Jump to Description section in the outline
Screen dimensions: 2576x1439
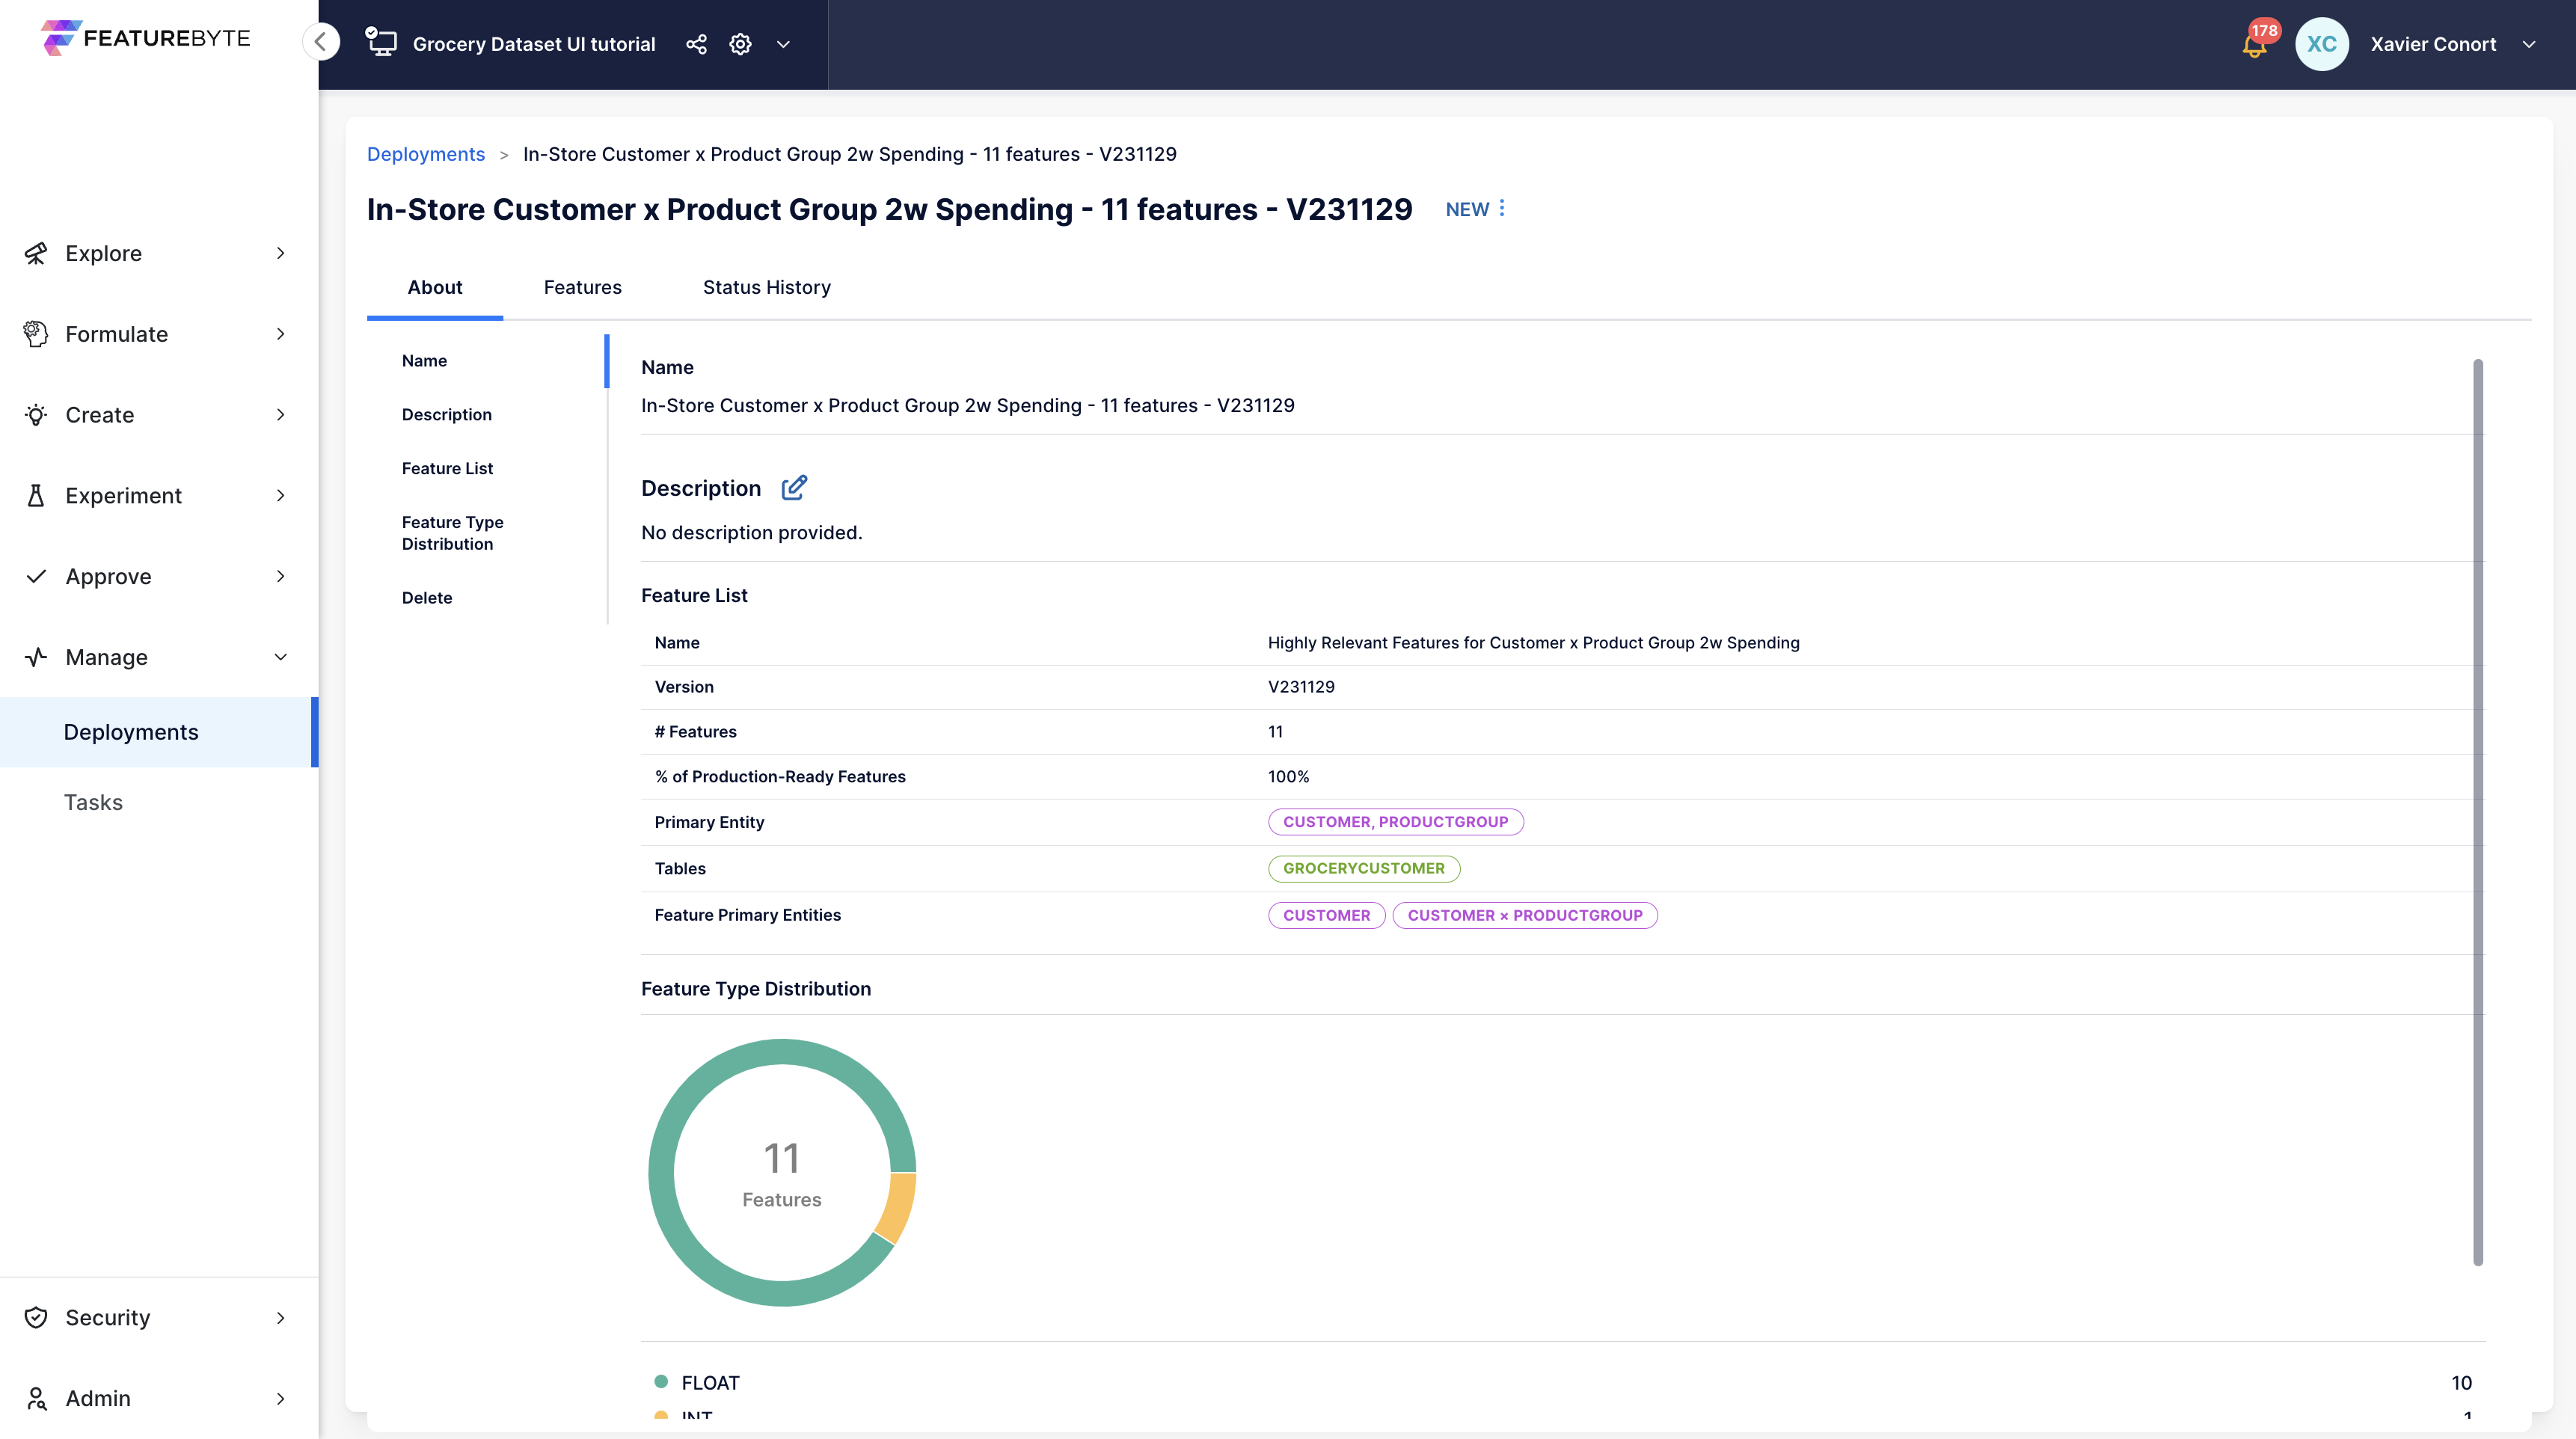click(x=447, y=415)
